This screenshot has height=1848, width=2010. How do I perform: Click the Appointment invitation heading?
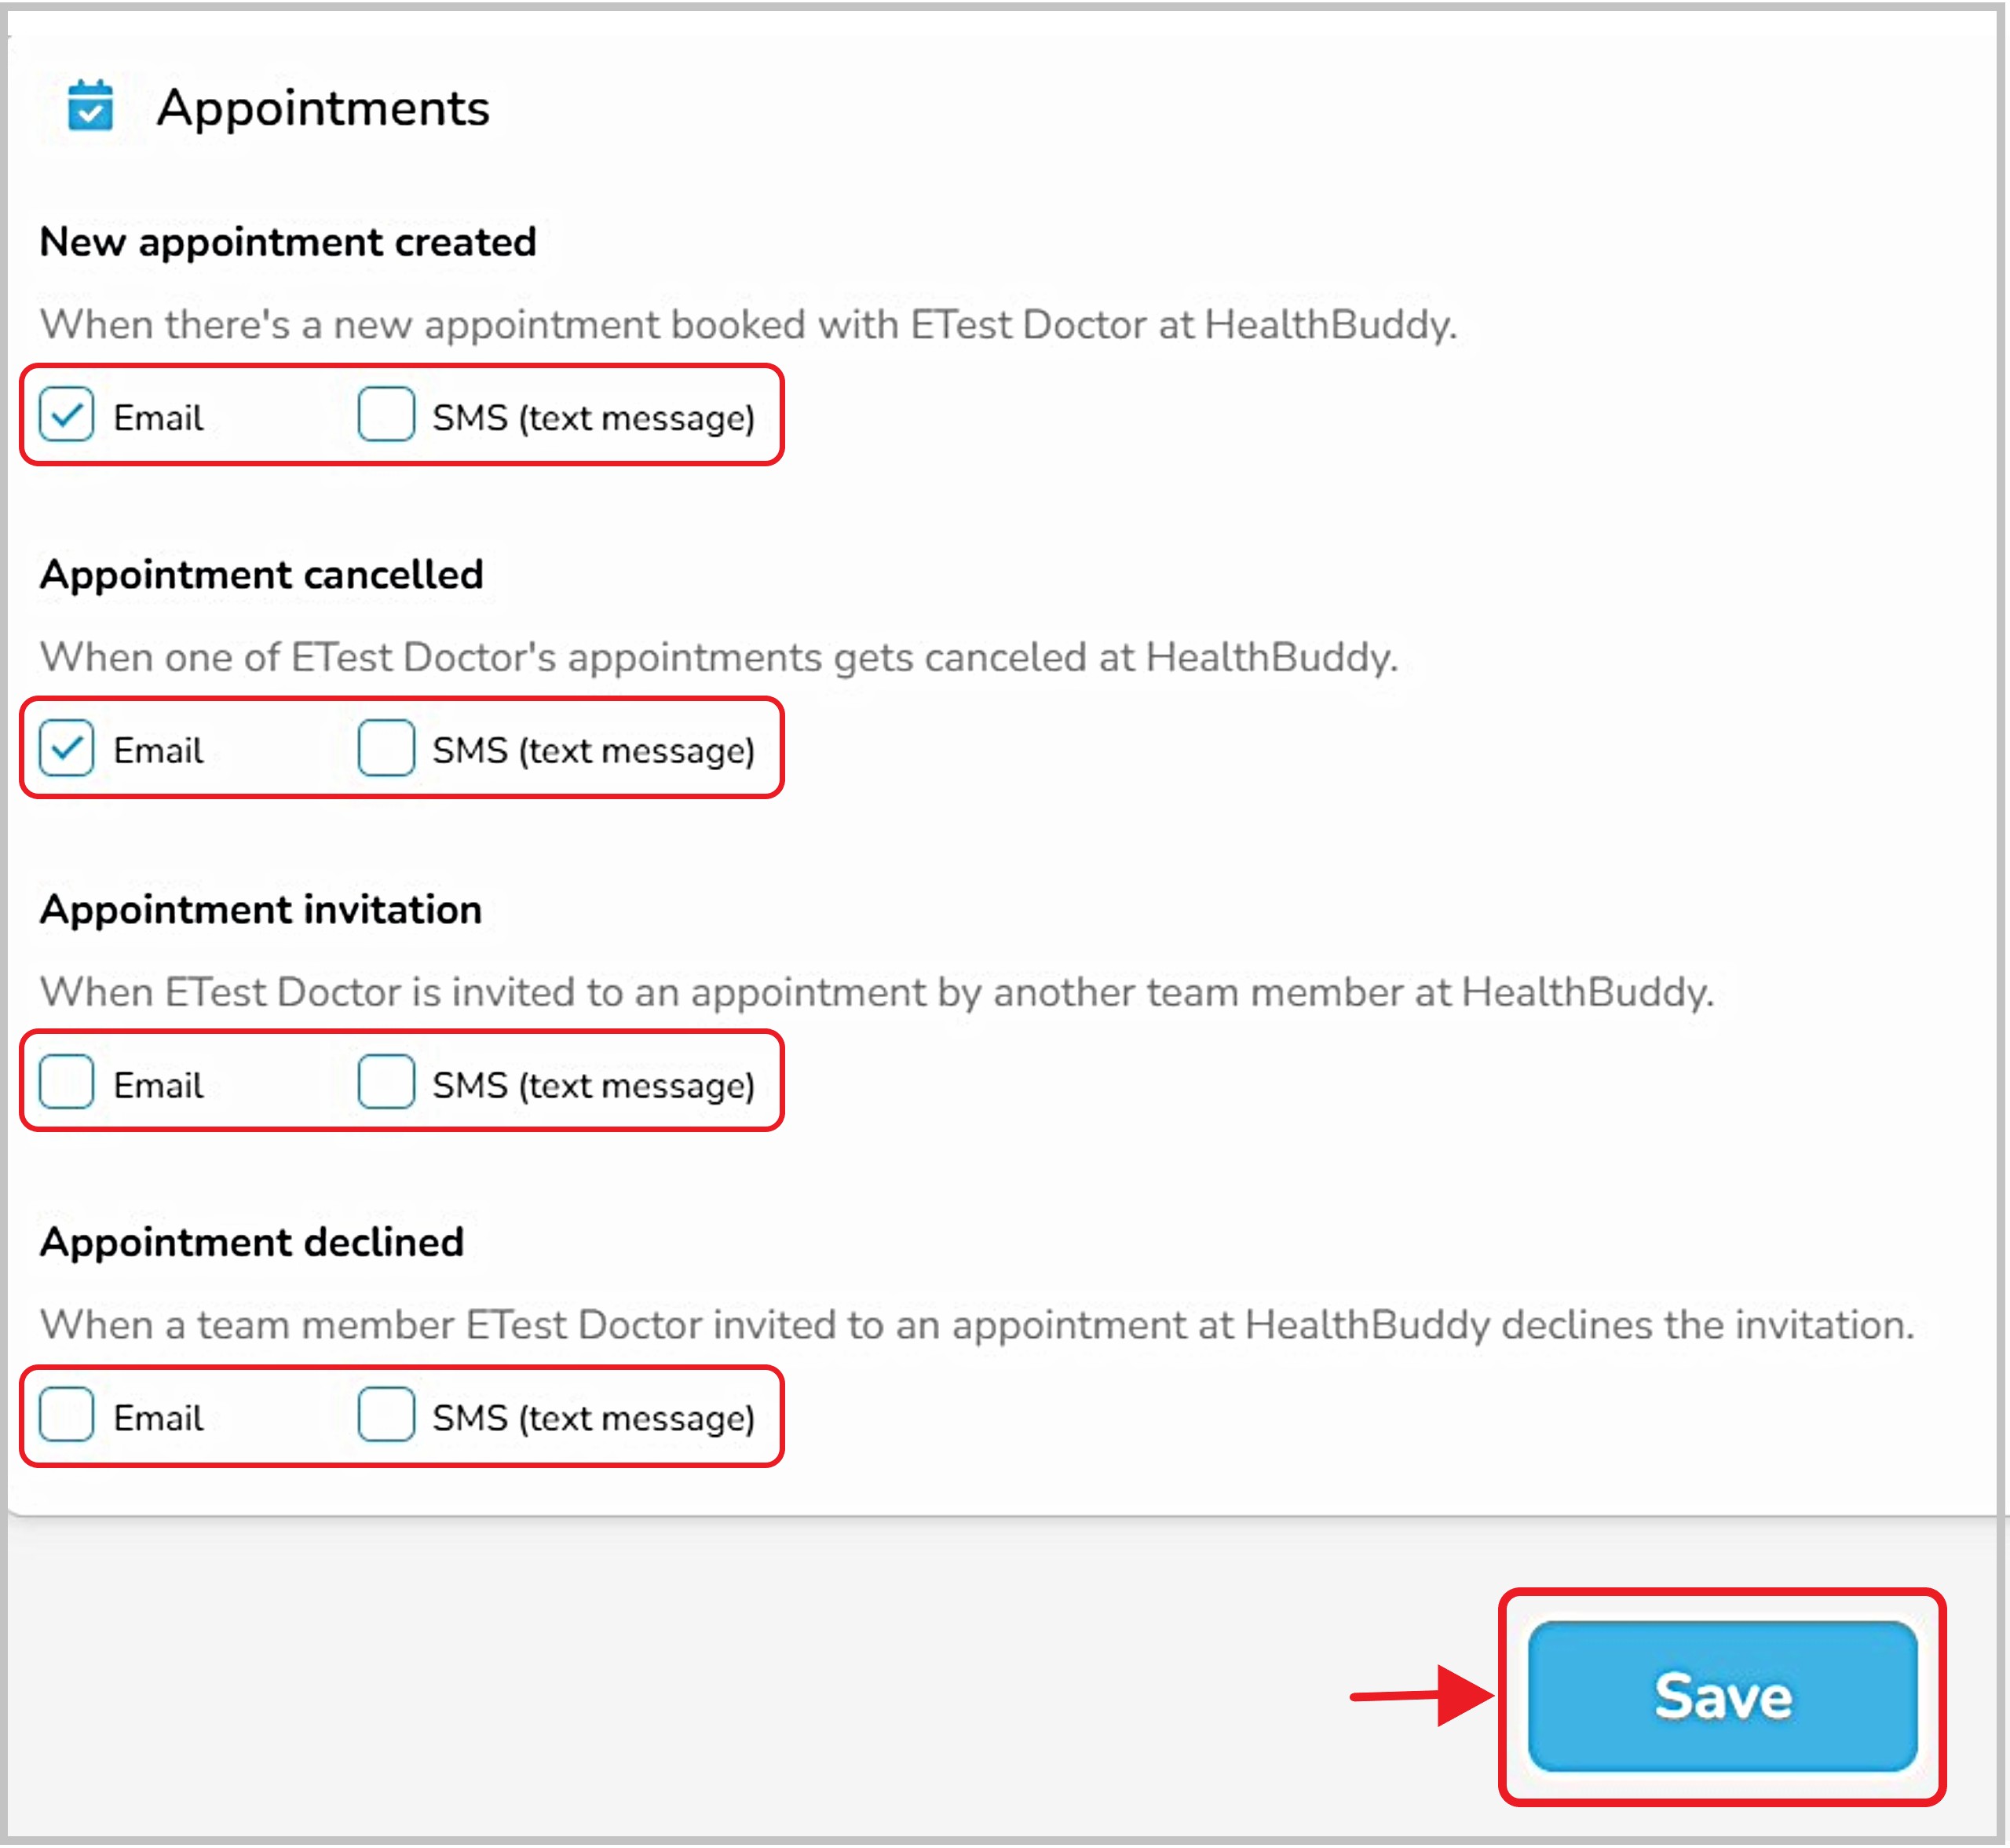(x=260, y=910)
